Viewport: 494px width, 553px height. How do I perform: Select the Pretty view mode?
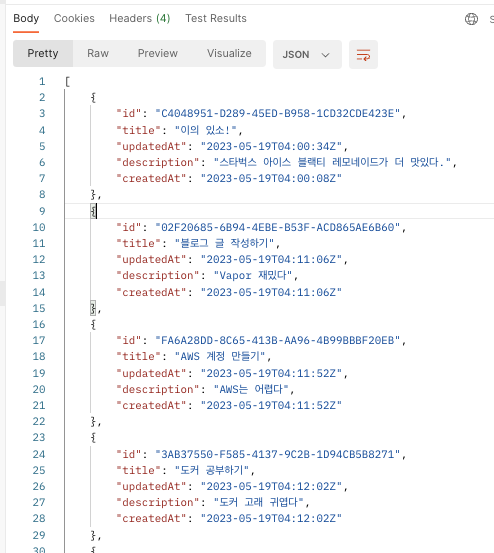43,53
